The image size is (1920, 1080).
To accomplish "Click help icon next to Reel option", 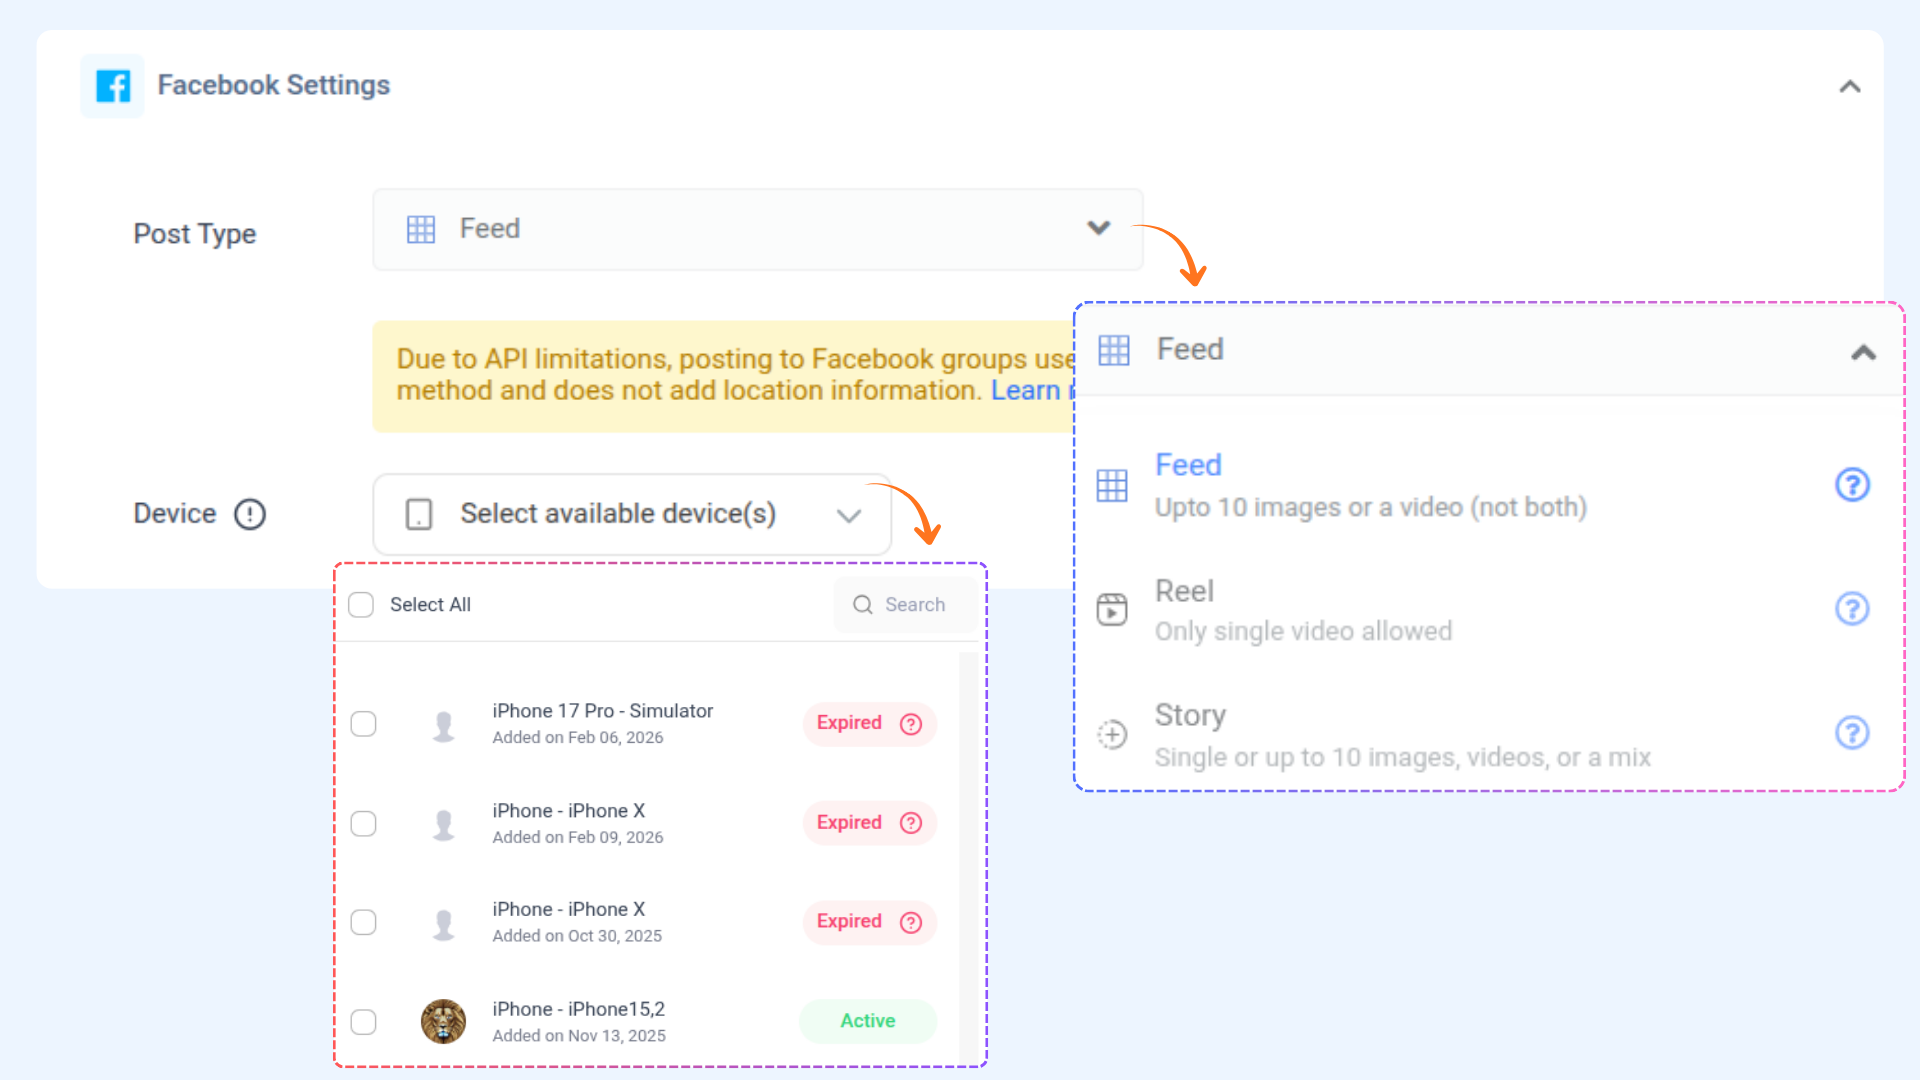I will (x=1852, y=609).
